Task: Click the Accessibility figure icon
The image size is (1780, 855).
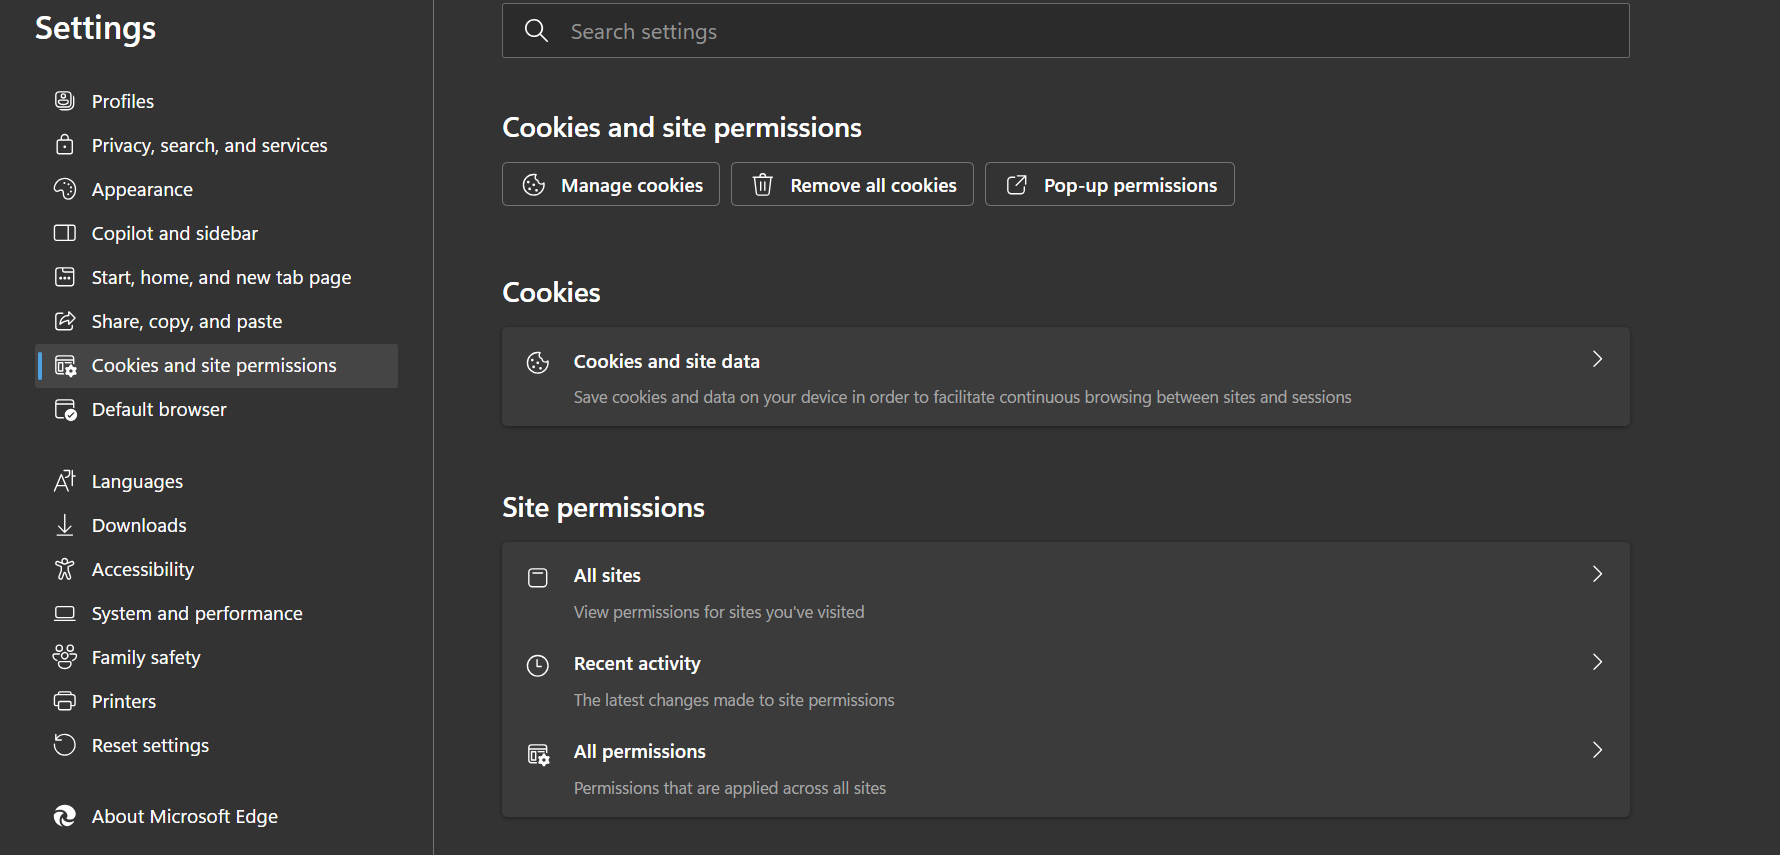Action: (x=65, y=569)
